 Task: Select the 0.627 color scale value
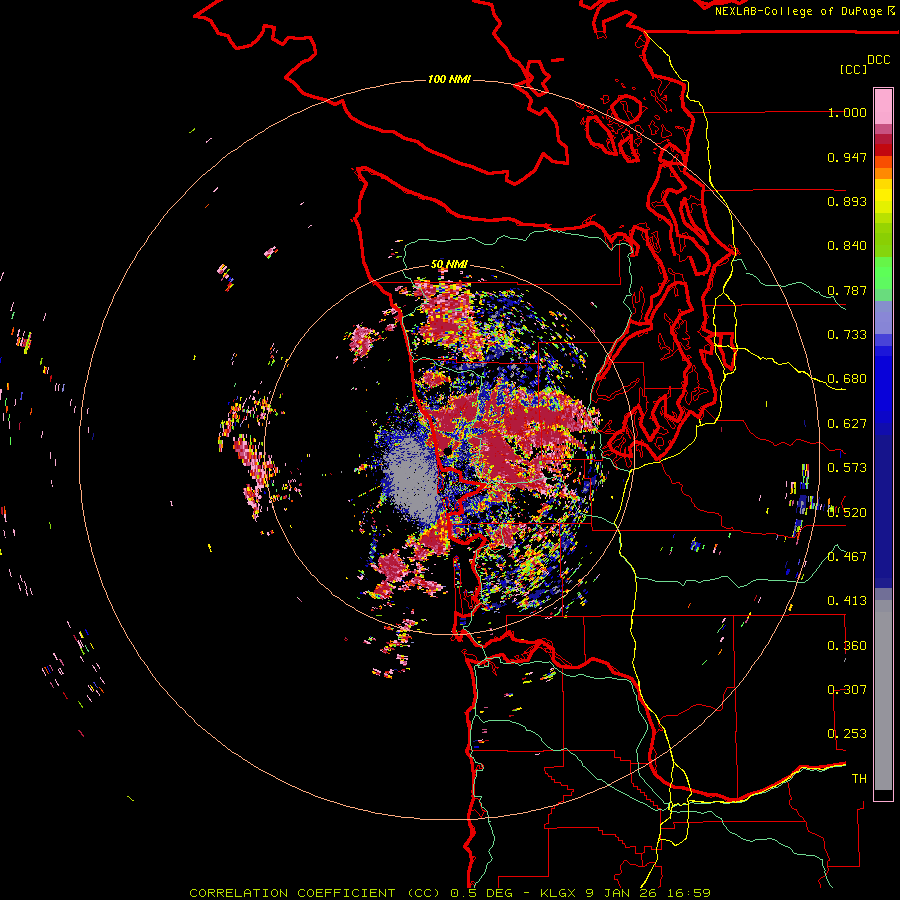click(x=847, y=424)
